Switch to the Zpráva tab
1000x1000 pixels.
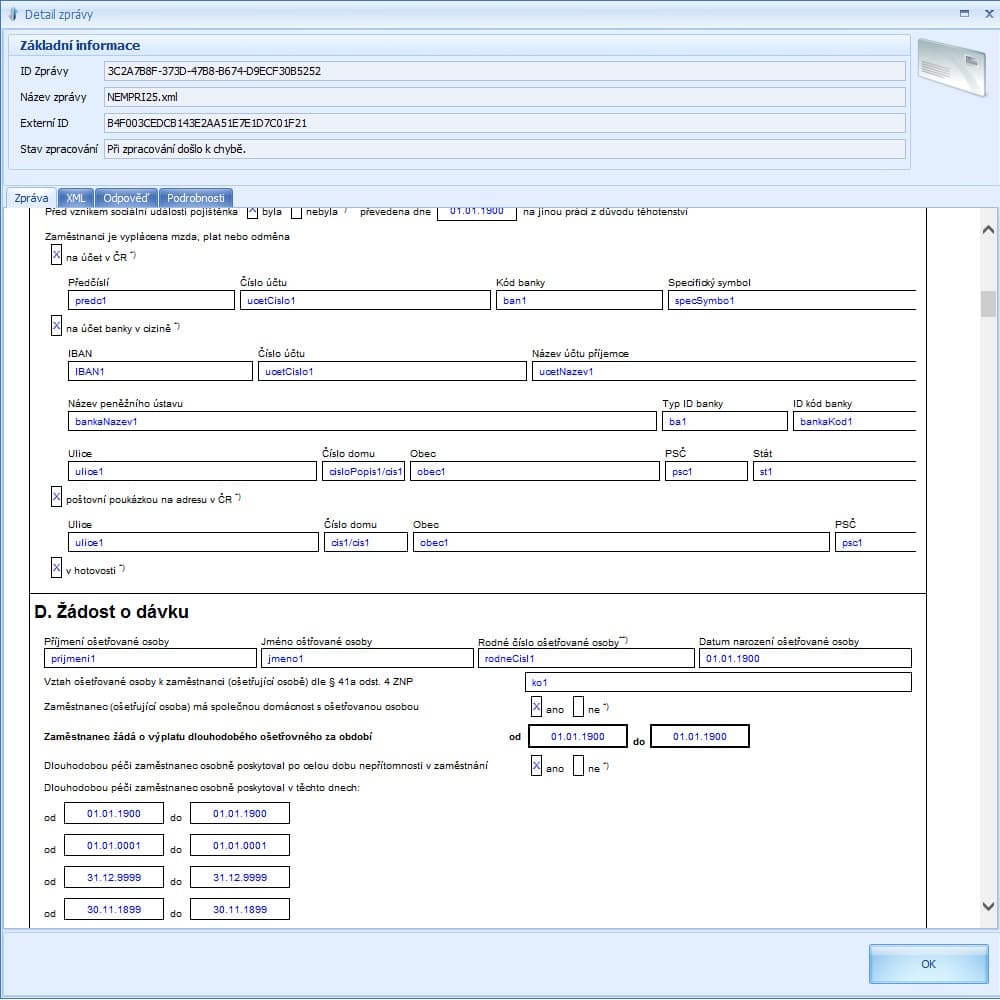click(31, 198)
